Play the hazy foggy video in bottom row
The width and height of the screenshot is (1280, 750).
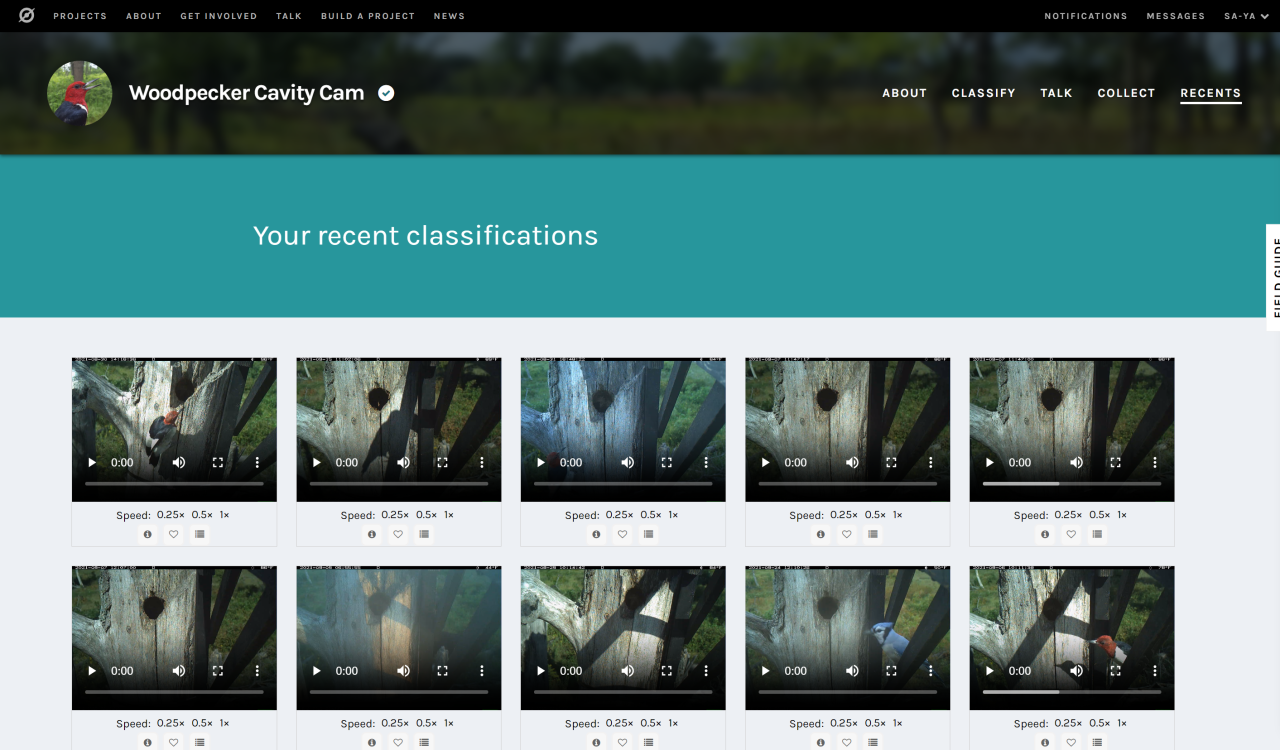click(x=317, y=671)
